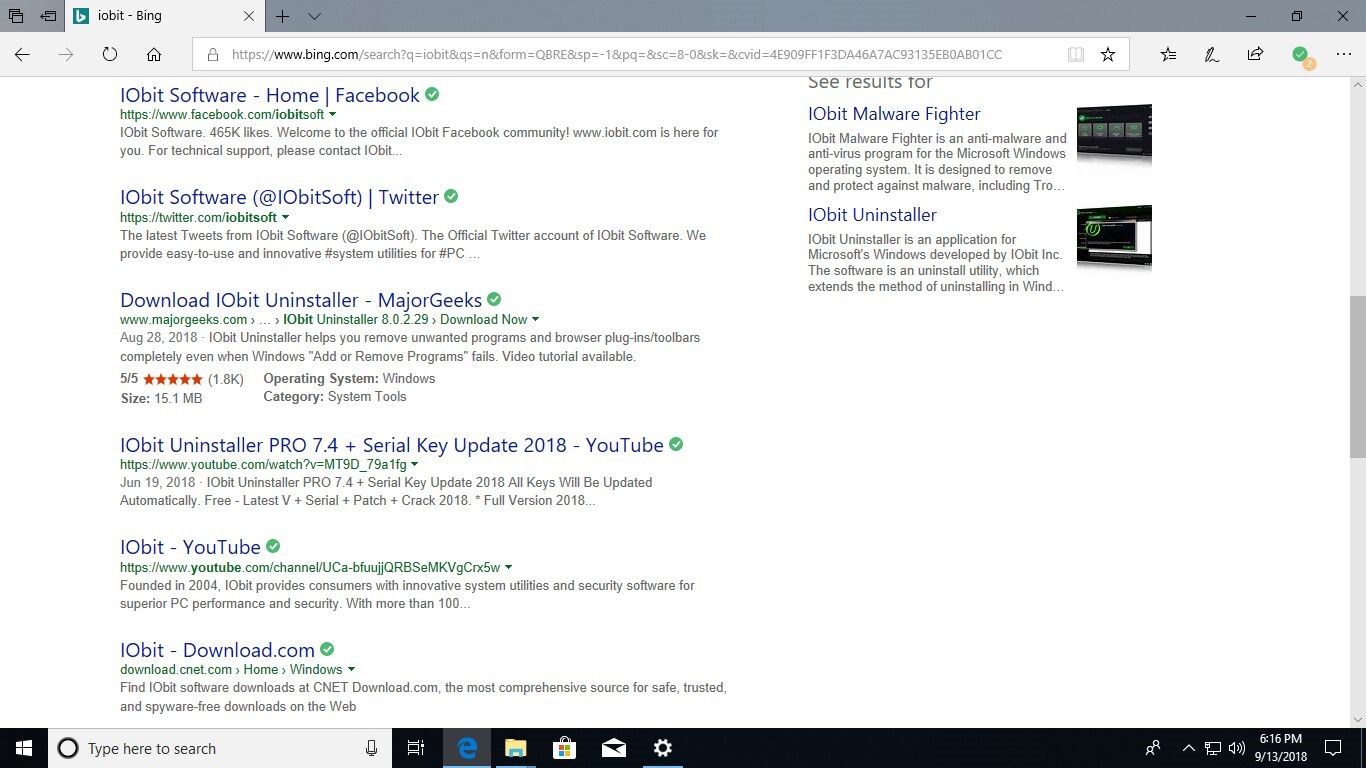Expand the youtube.com/watch URL dropdown
Viewport: 1366px width, 768px height.
[415, 465]
